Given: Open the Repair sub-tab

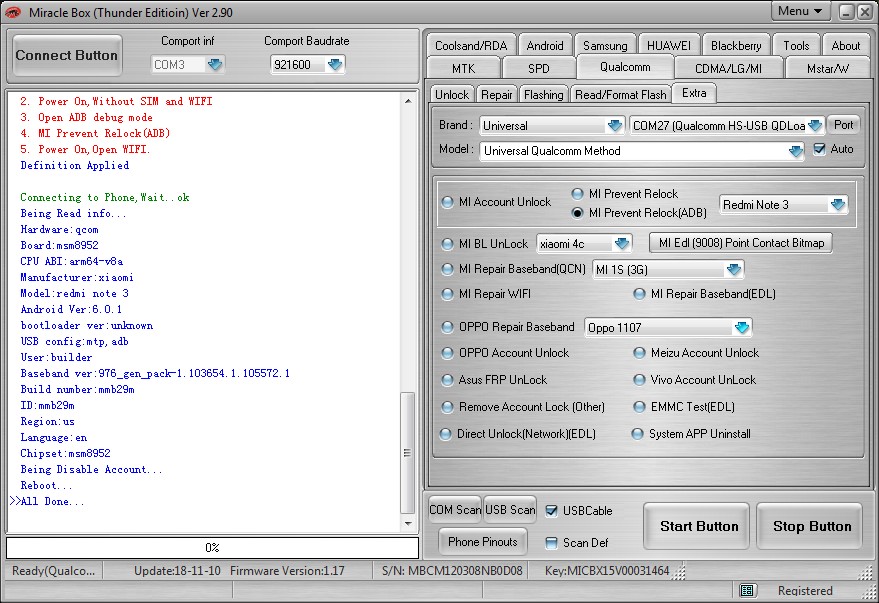Looking at the screenshot, I should [x=497, y=95].
